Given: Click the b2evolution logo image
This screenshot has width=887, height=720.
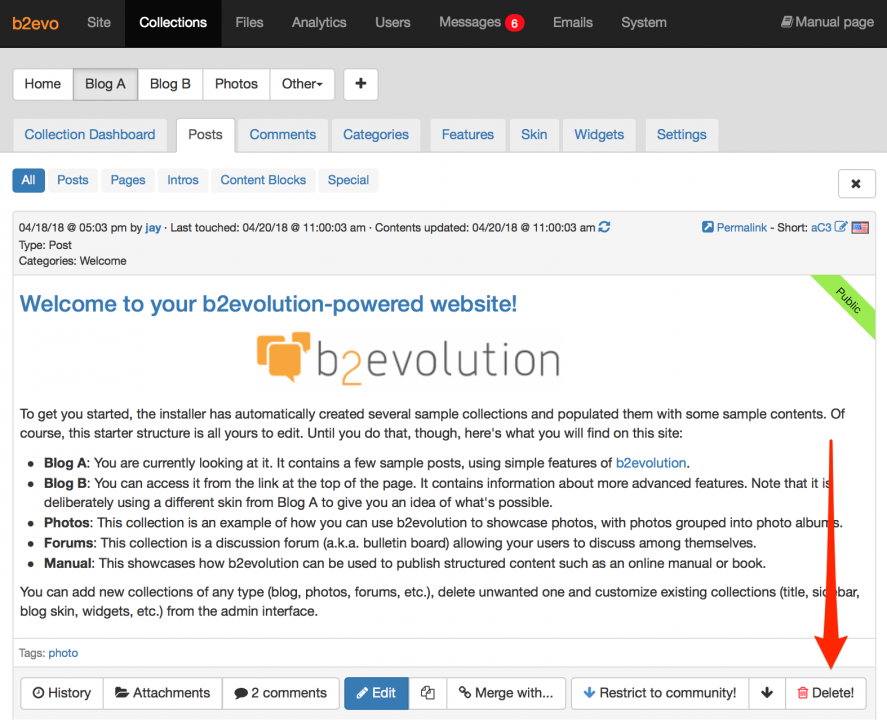Looking at the screenshot, I should click(x=408, y=359).
